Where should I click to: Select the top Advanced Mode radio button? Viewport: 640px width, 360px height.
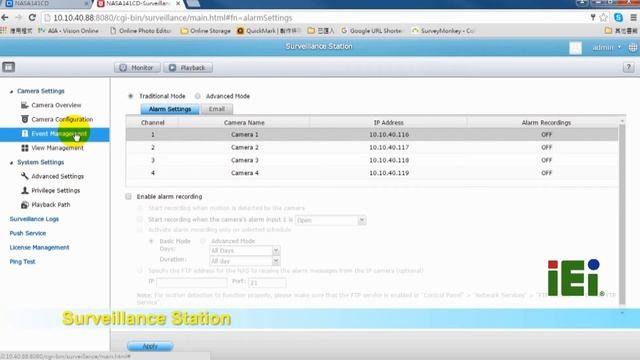tap(198, 96)
